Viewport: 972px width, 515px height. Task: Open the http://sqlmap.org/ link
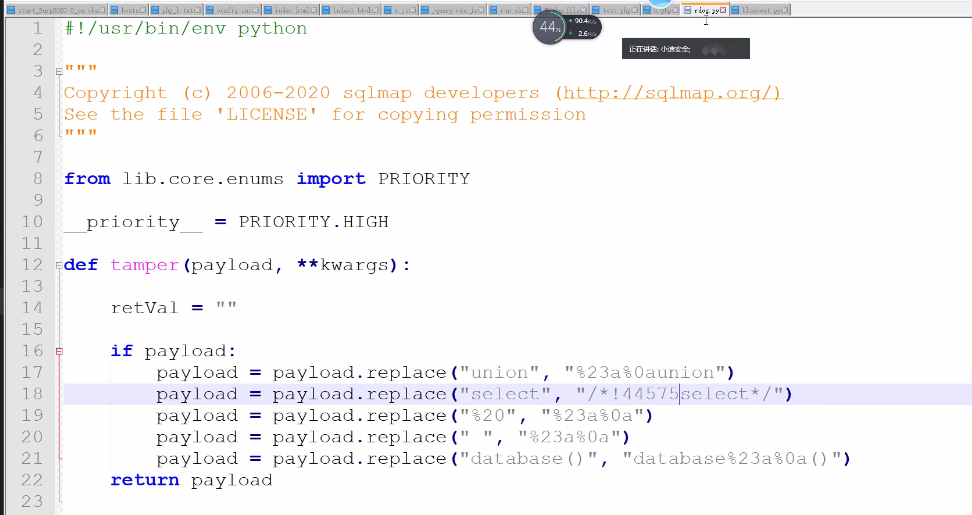point(669,92)
